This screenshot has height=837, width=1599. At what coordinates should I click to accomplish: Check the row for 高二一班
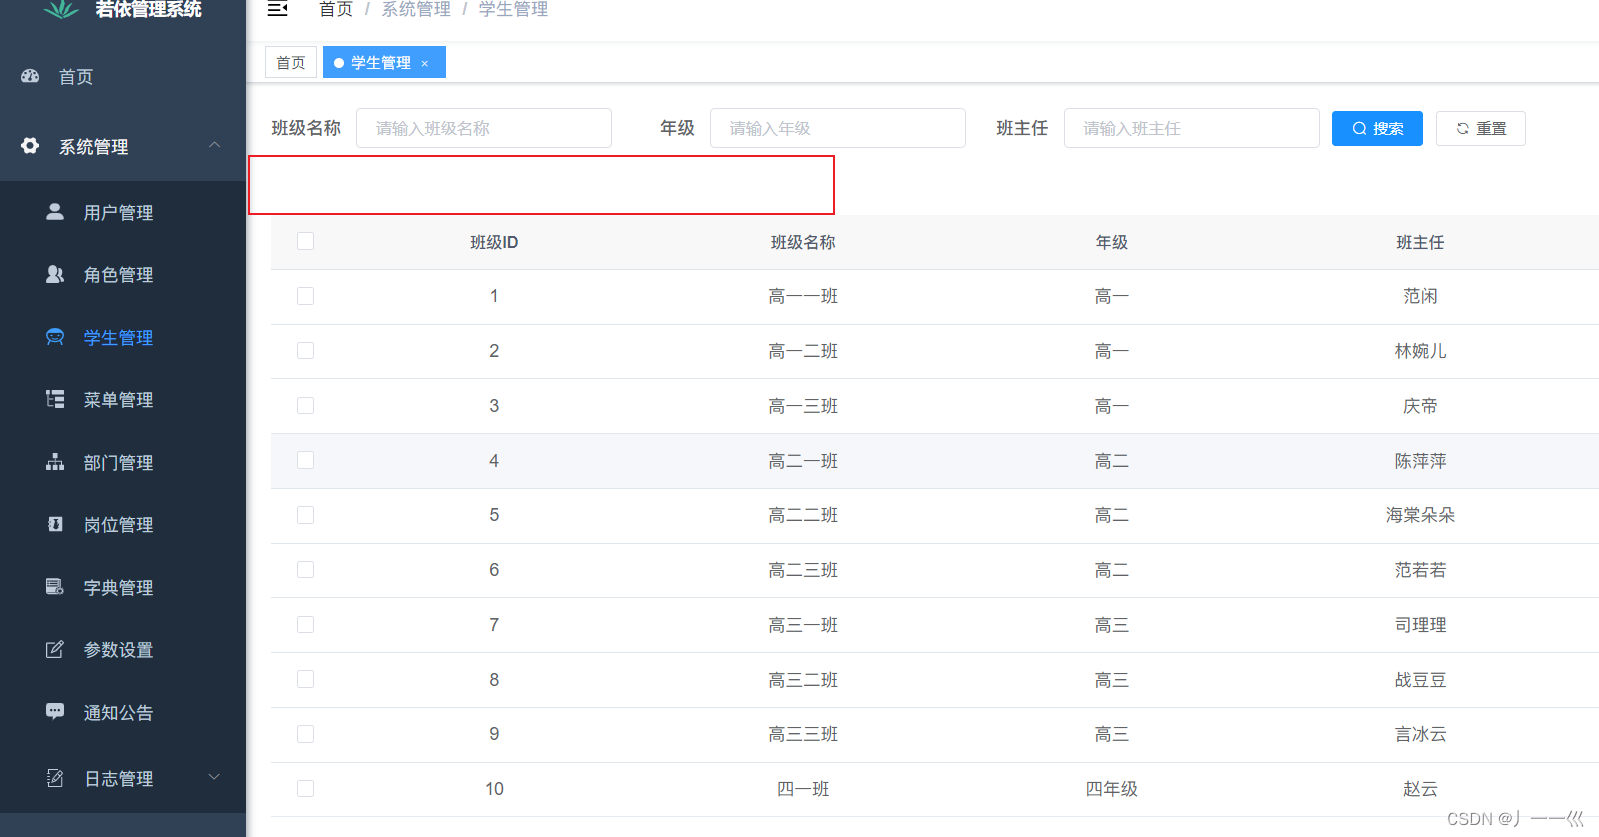point(306,460)
